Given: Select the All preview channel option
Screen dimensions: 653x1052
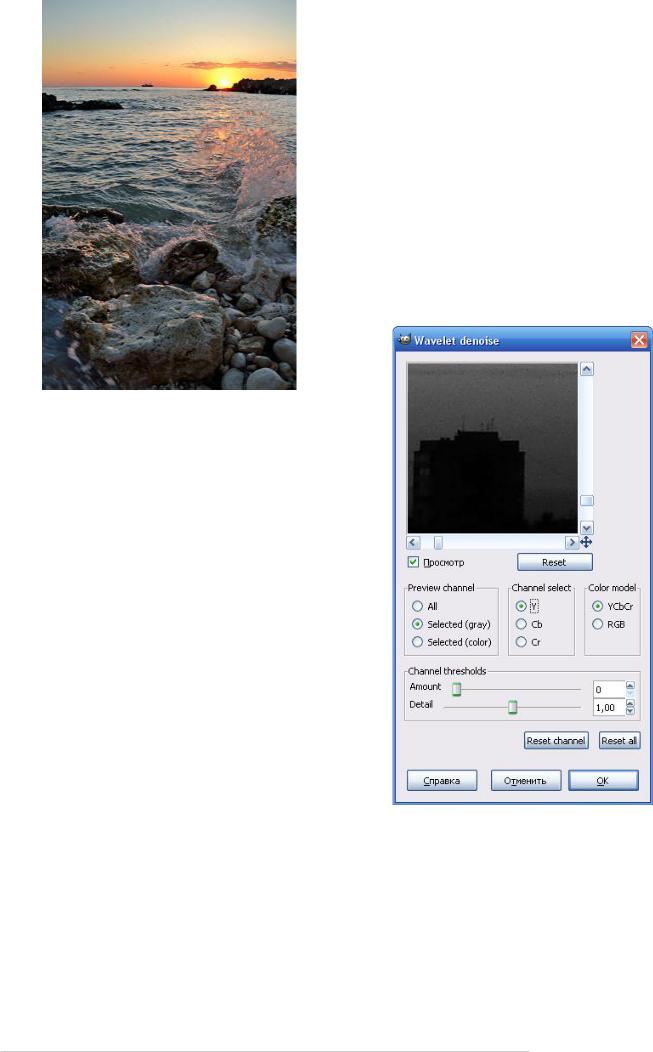Looking at the screenshot, I should [x=417, y=606].
